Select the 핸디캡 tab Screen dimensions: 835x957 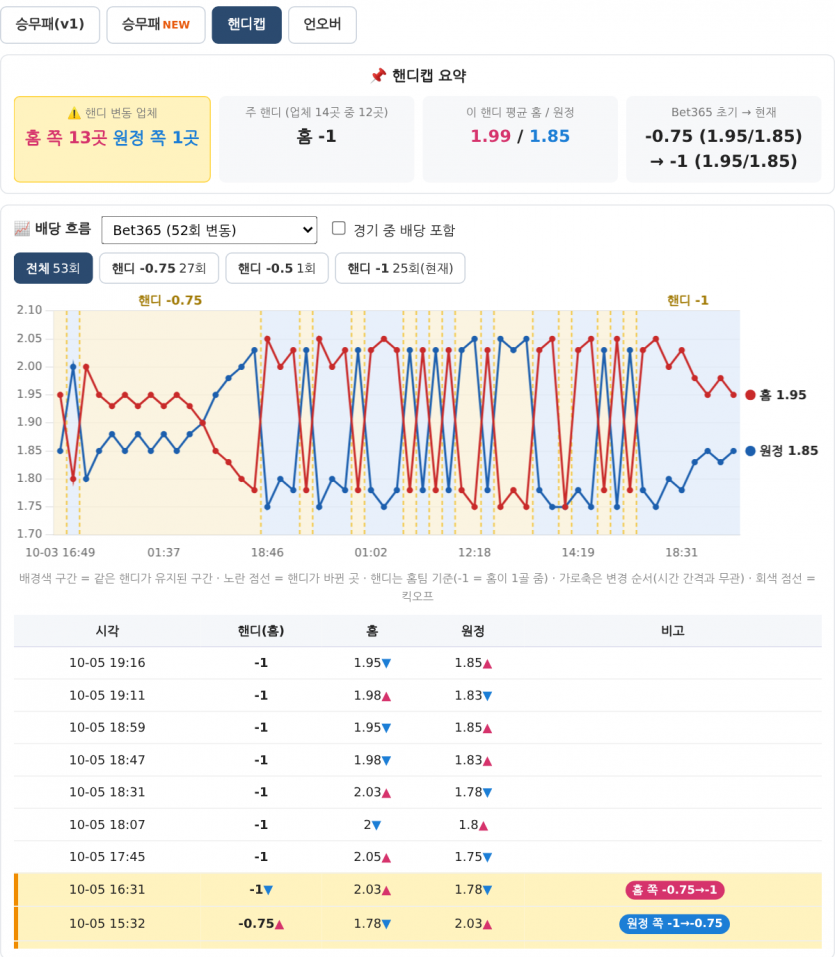point(247,25)
